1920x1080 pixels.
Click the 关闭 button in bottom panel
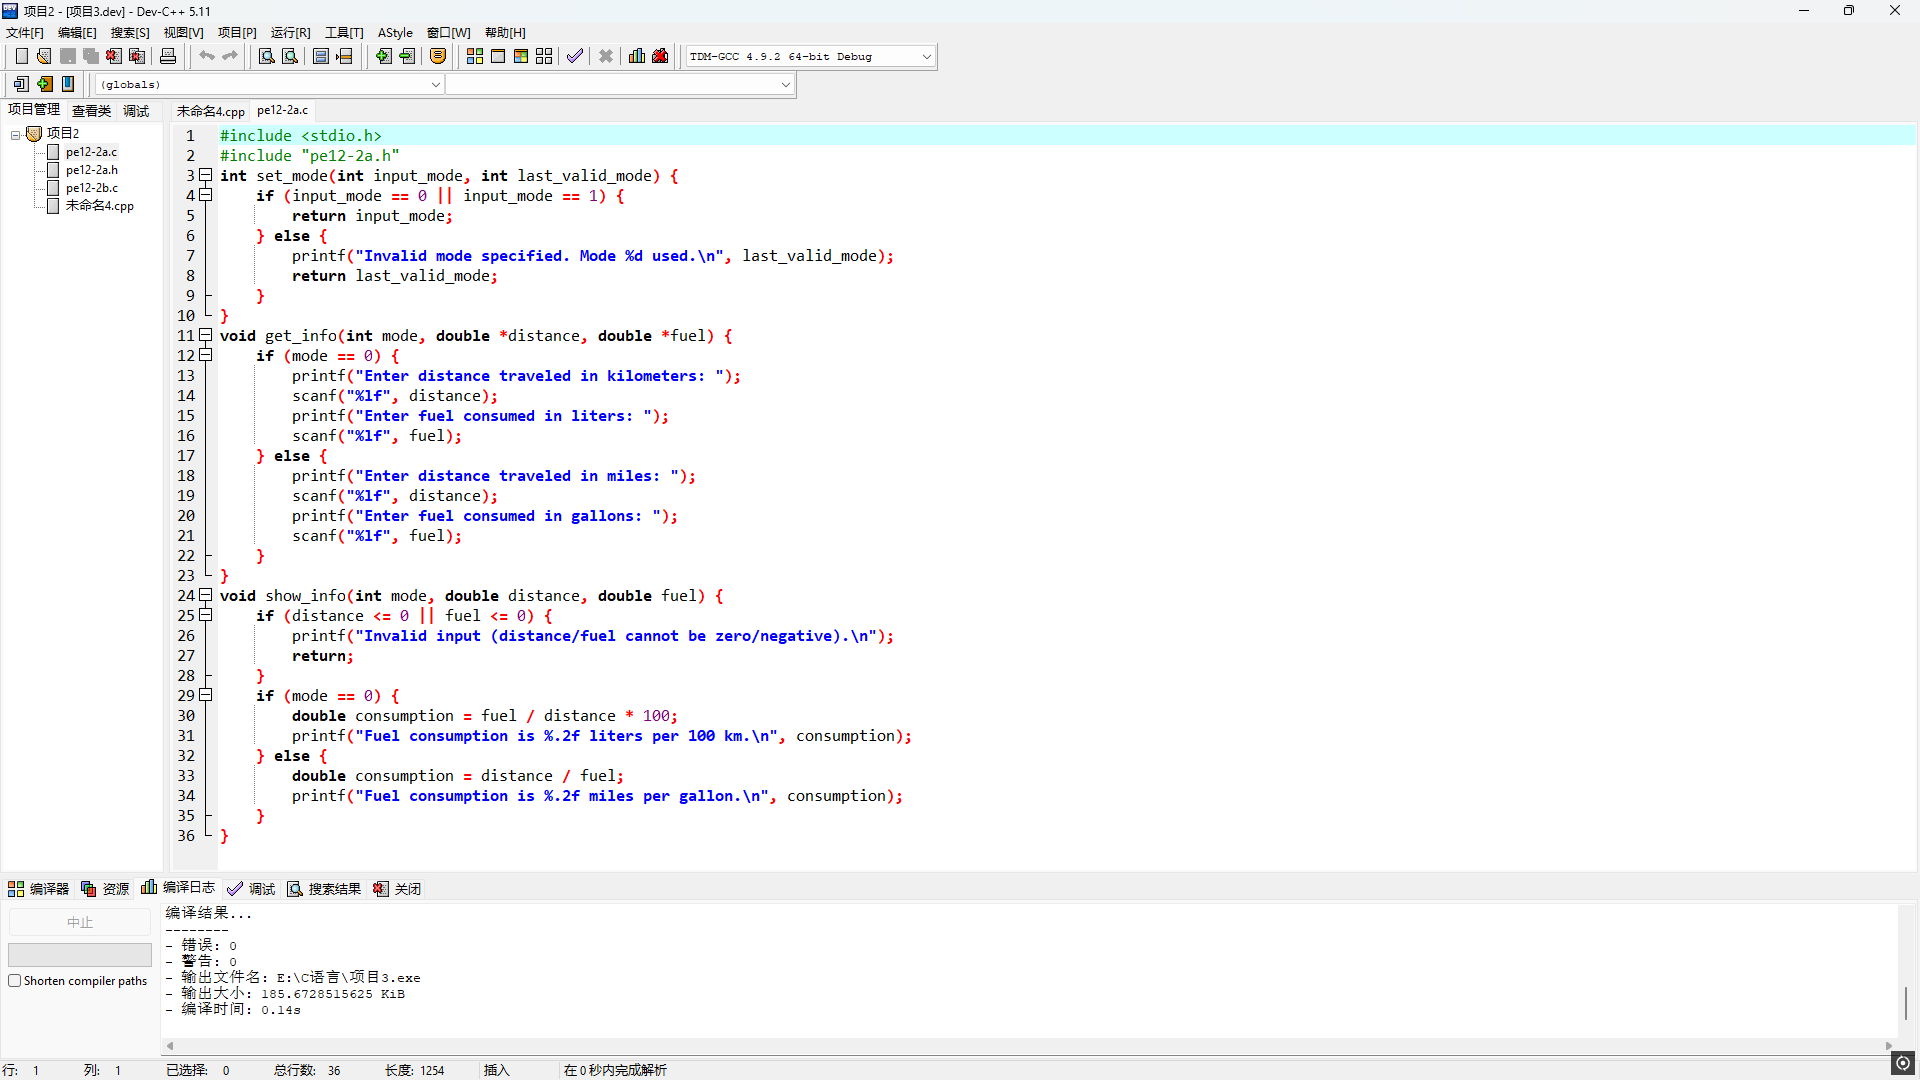[x=398, y=889]
